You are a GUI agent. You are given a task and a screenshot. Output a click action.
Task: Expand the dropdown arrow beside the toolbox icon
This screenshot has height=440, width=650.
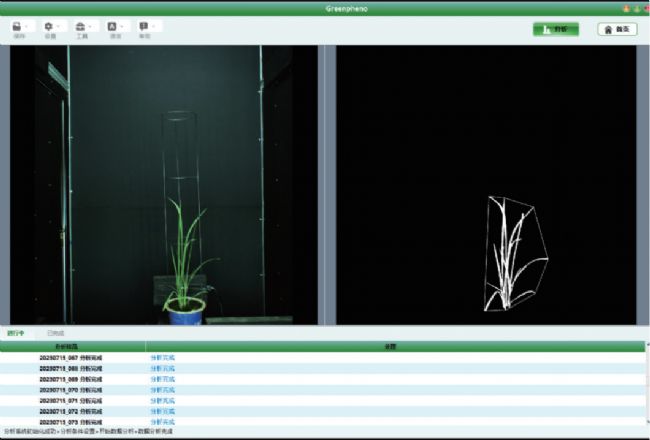[x=92, y=26]
